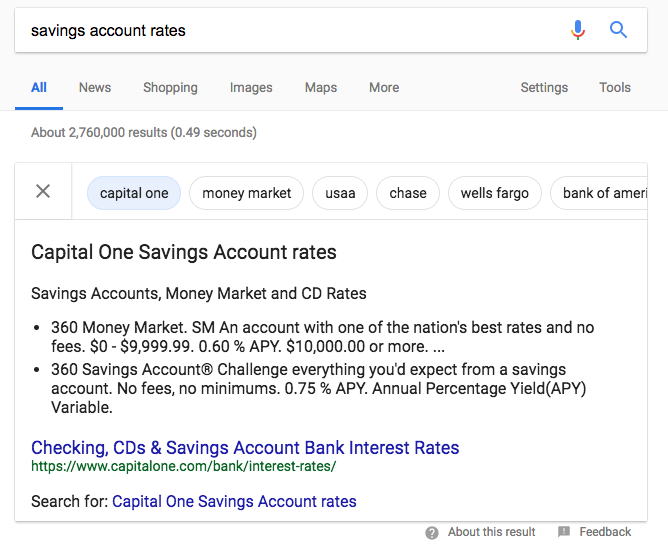This screenshot has height=546, width=668.
Task: Expand the More search categories menu
Action: pos(384,87)
